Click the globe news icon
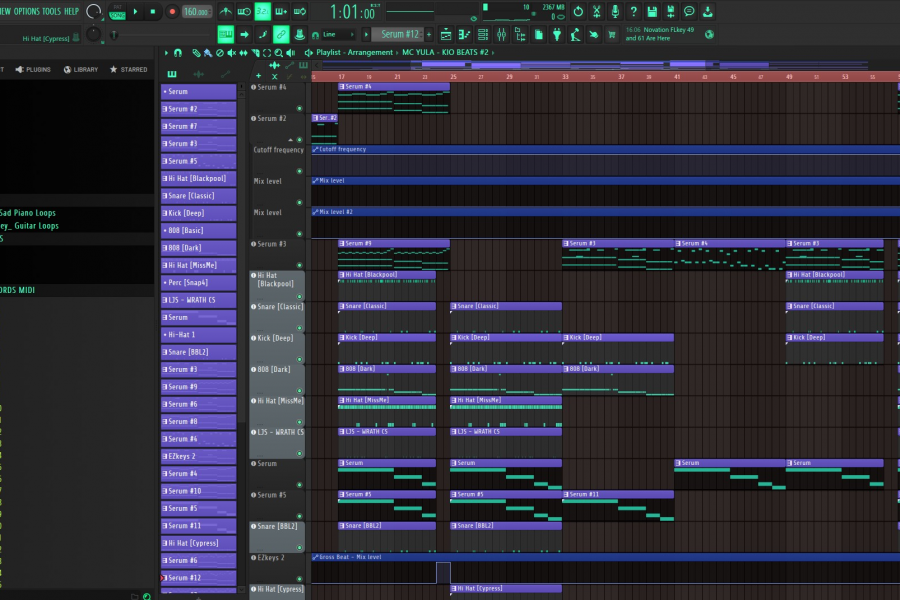The width and height of the screenshot is (900, 600). pos(709,34)
